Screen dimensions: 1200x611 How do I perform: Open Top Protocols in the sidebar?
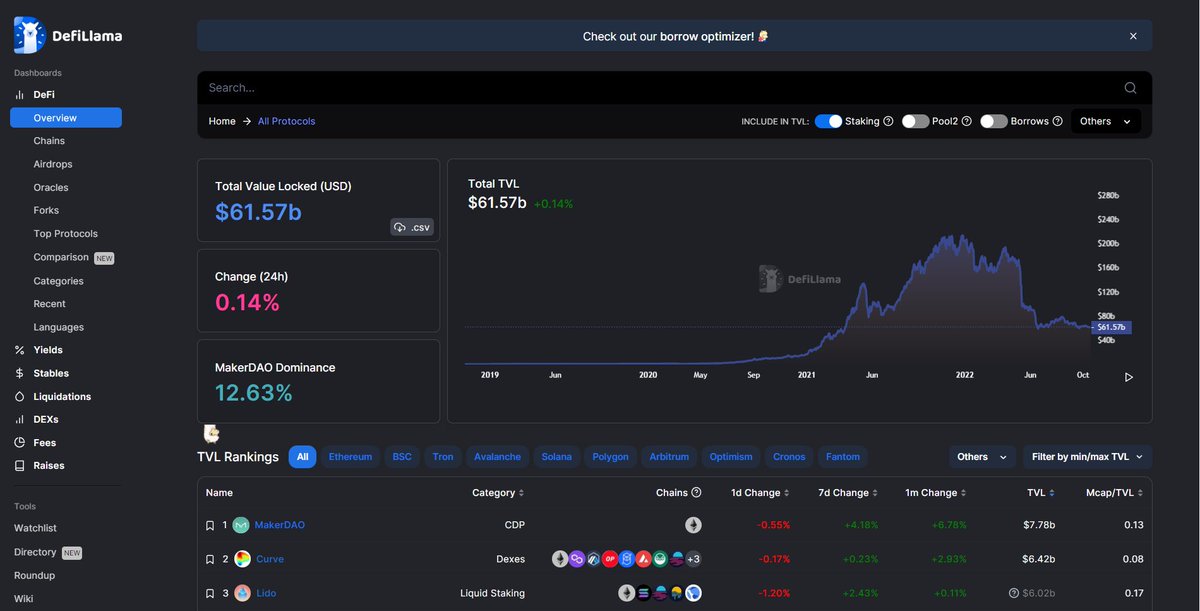coord(66,234)
